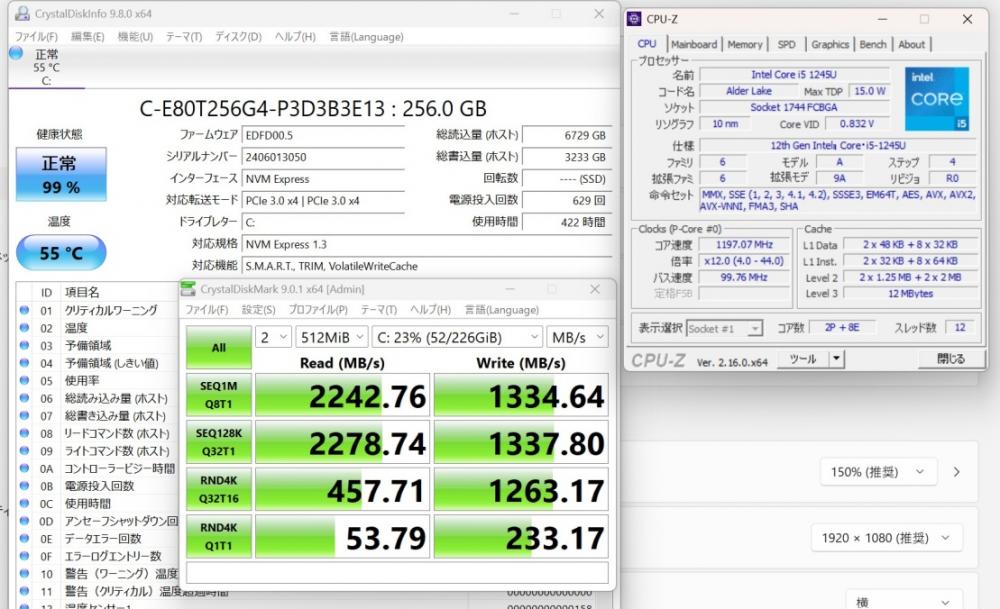
Task: Click the 正常 99% health status button
Action: [x=61, y=174]
